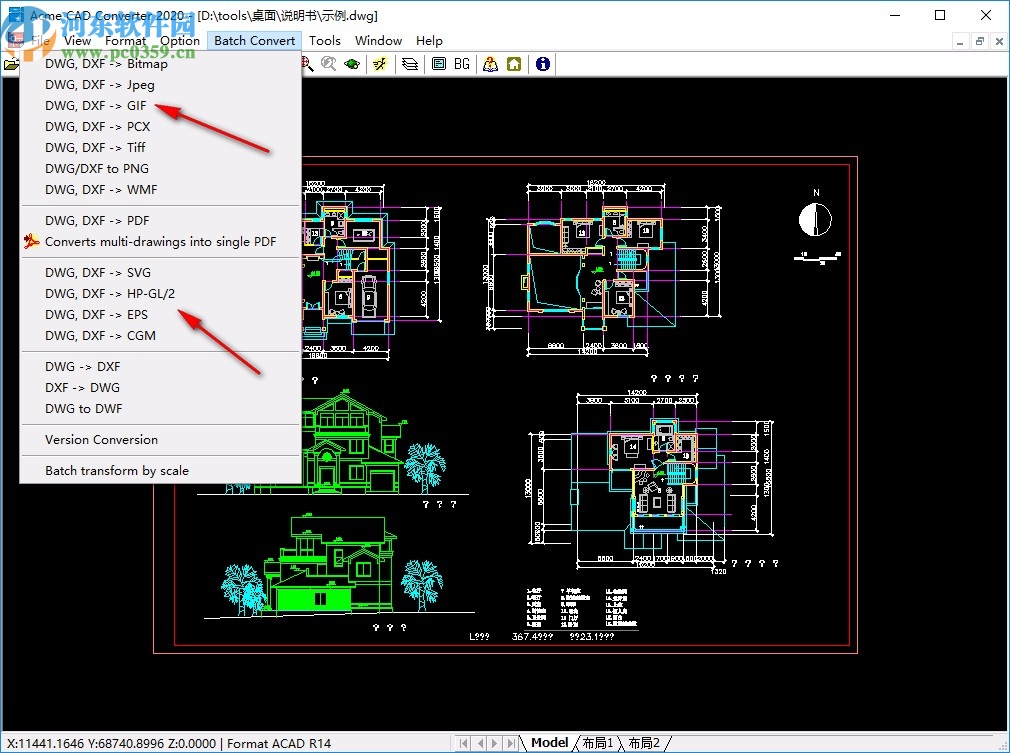Click the blue info about icon

click(542, 64)
